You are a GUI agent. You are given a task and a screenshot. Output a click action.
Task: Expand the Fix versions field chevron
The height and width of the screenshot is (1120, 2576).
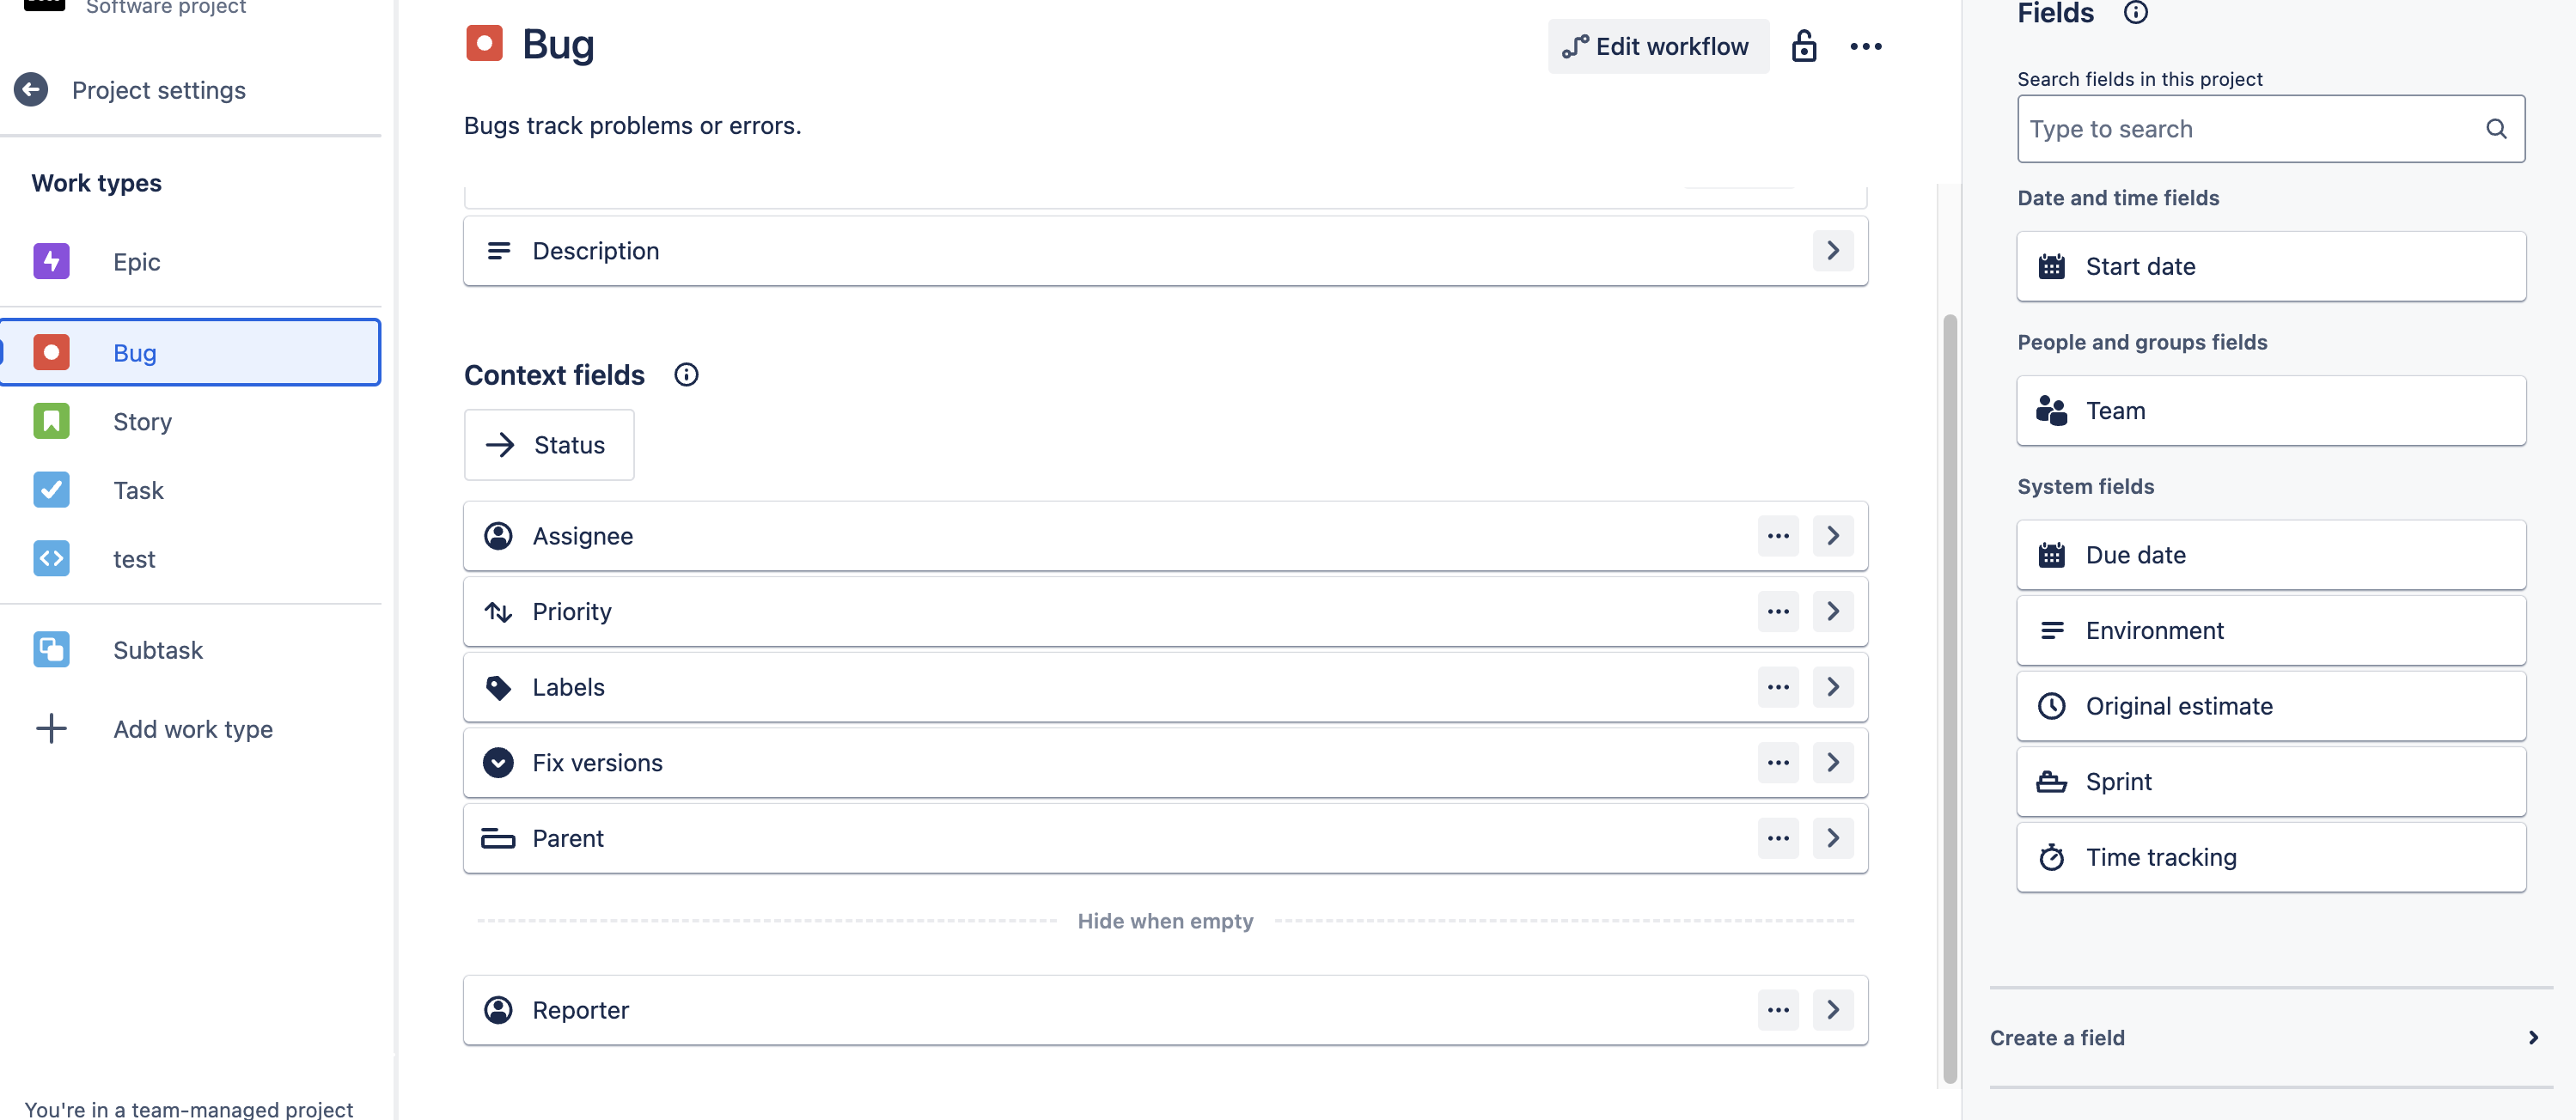click(1833, 762)
